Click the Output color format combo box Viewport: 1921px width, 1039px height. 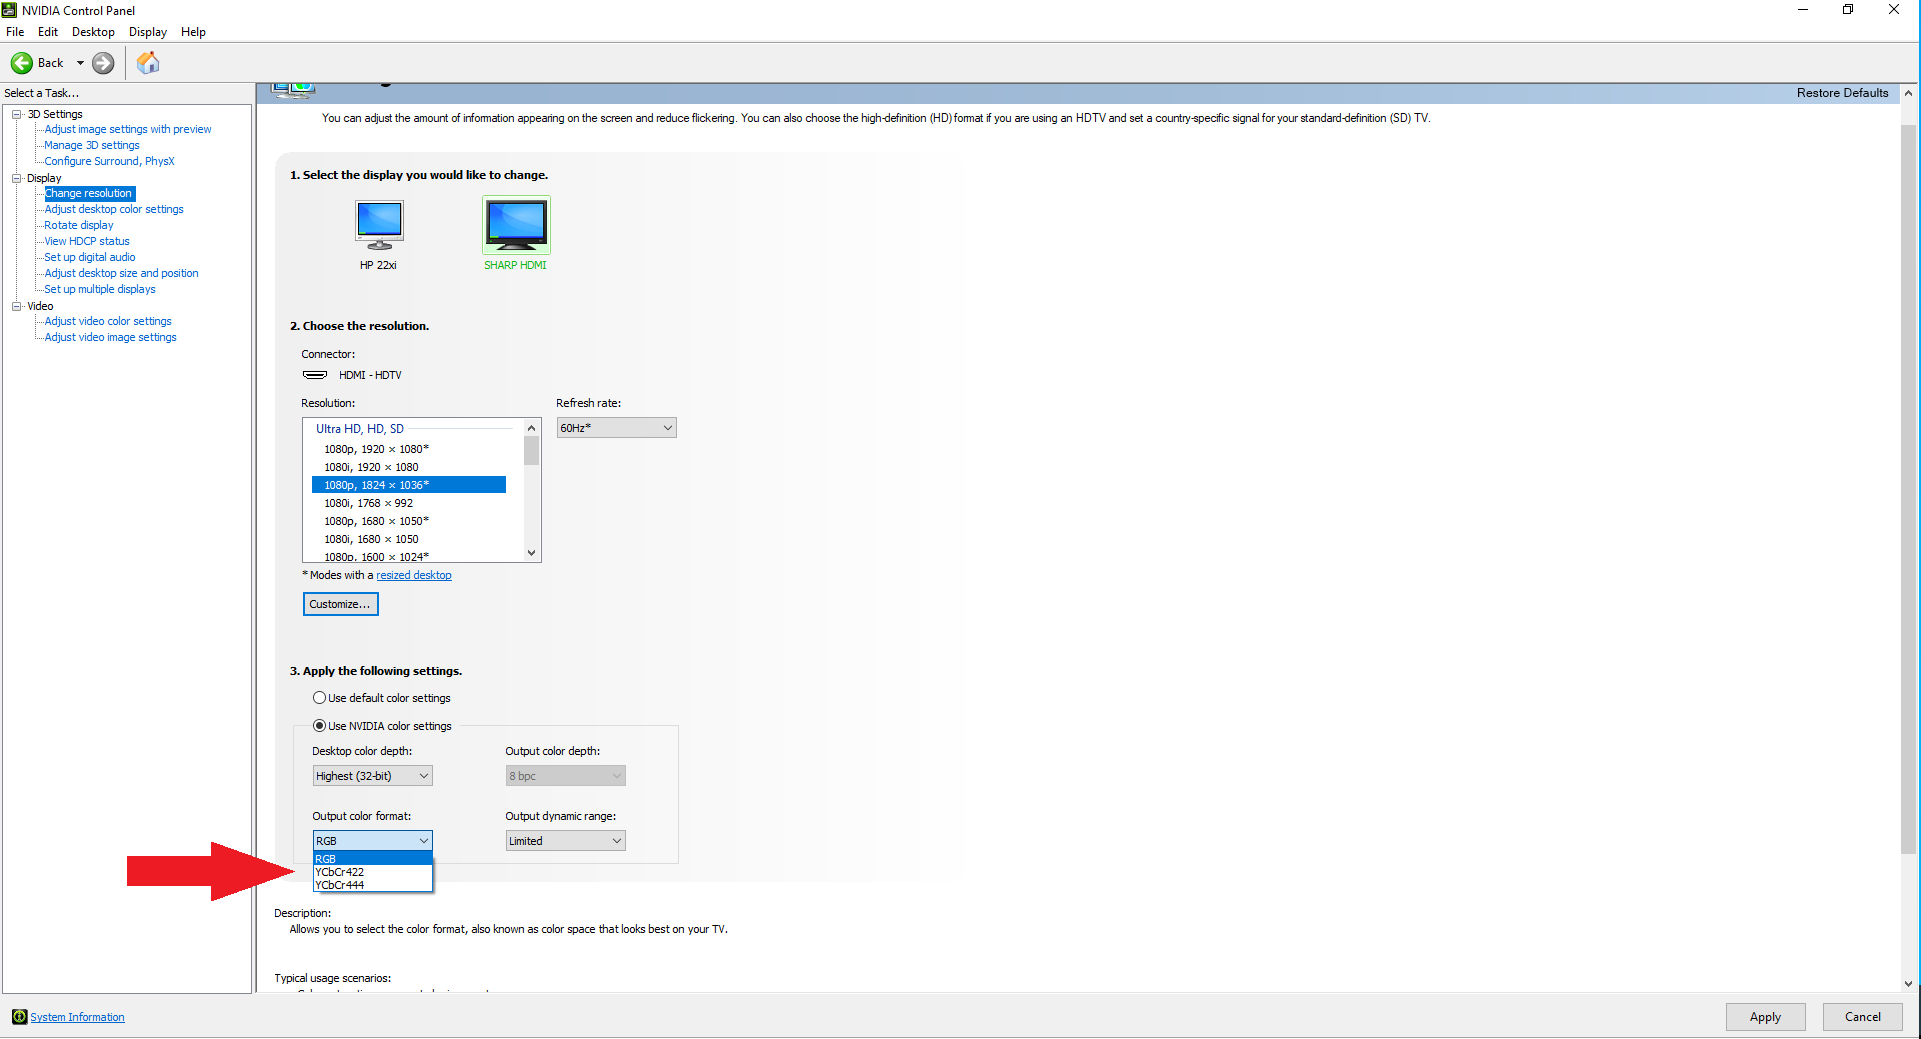(372, 841)
